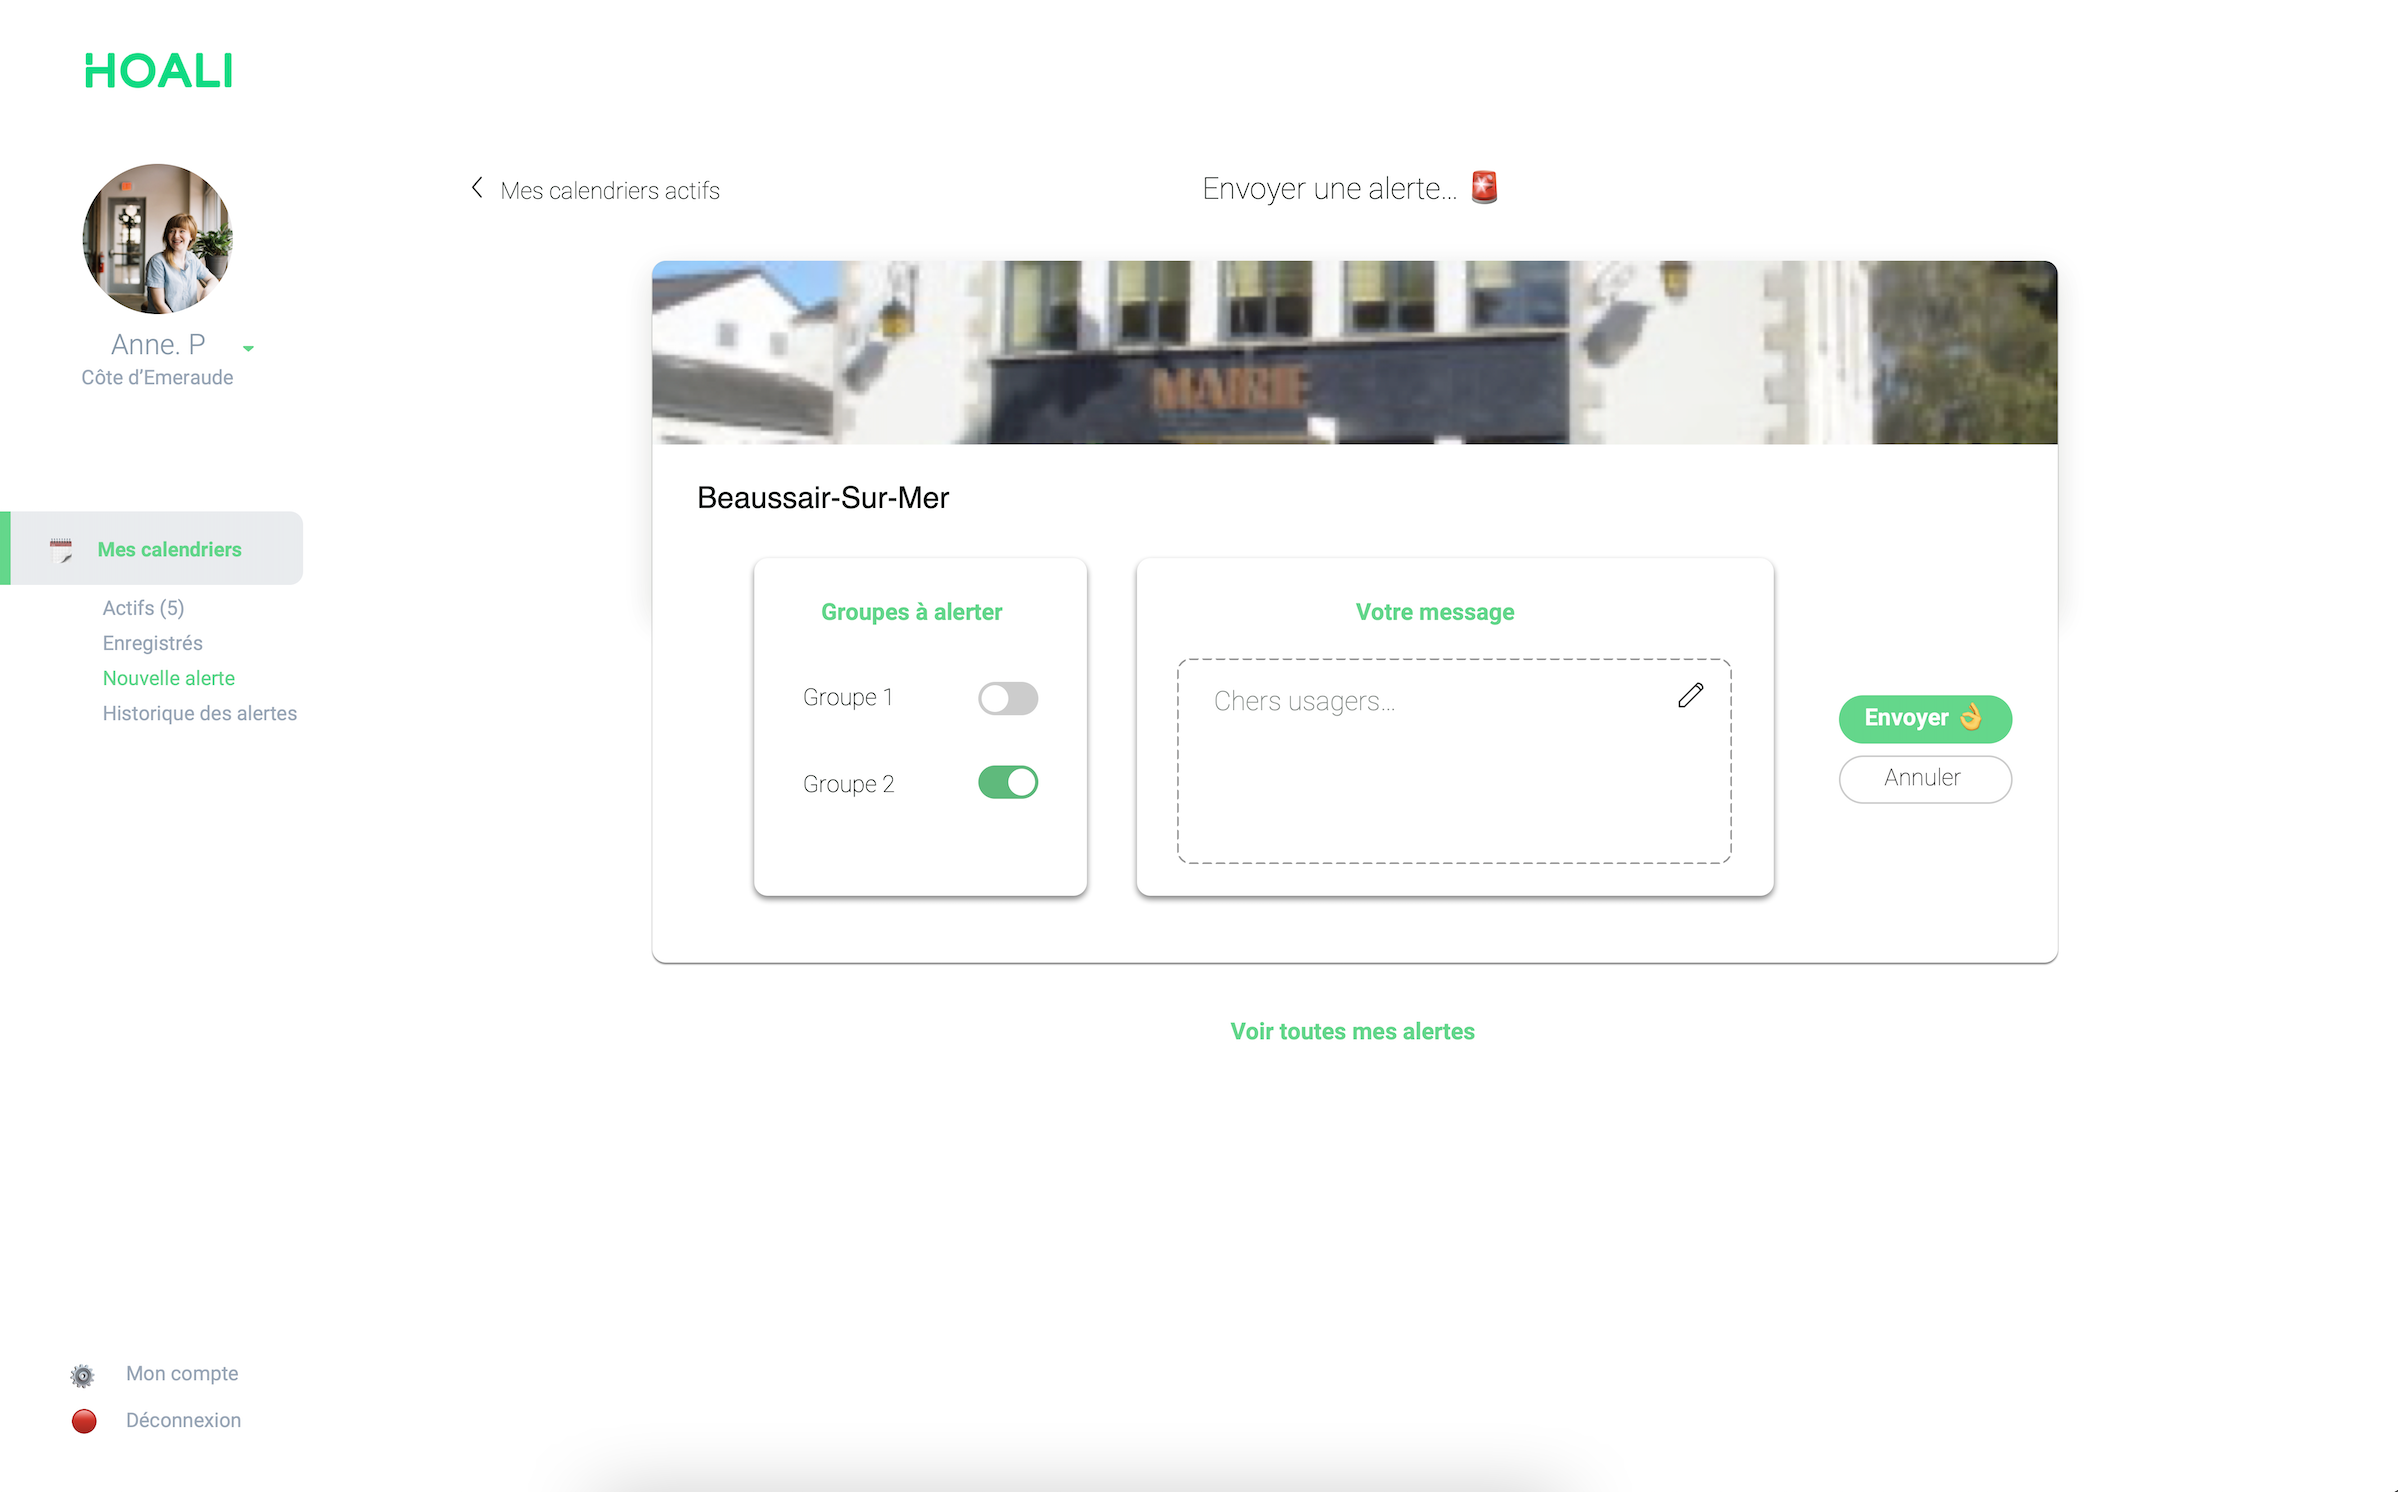Open the Mes calendriers menu section
Viewport: 2398px width, 1492px height.
169,549
